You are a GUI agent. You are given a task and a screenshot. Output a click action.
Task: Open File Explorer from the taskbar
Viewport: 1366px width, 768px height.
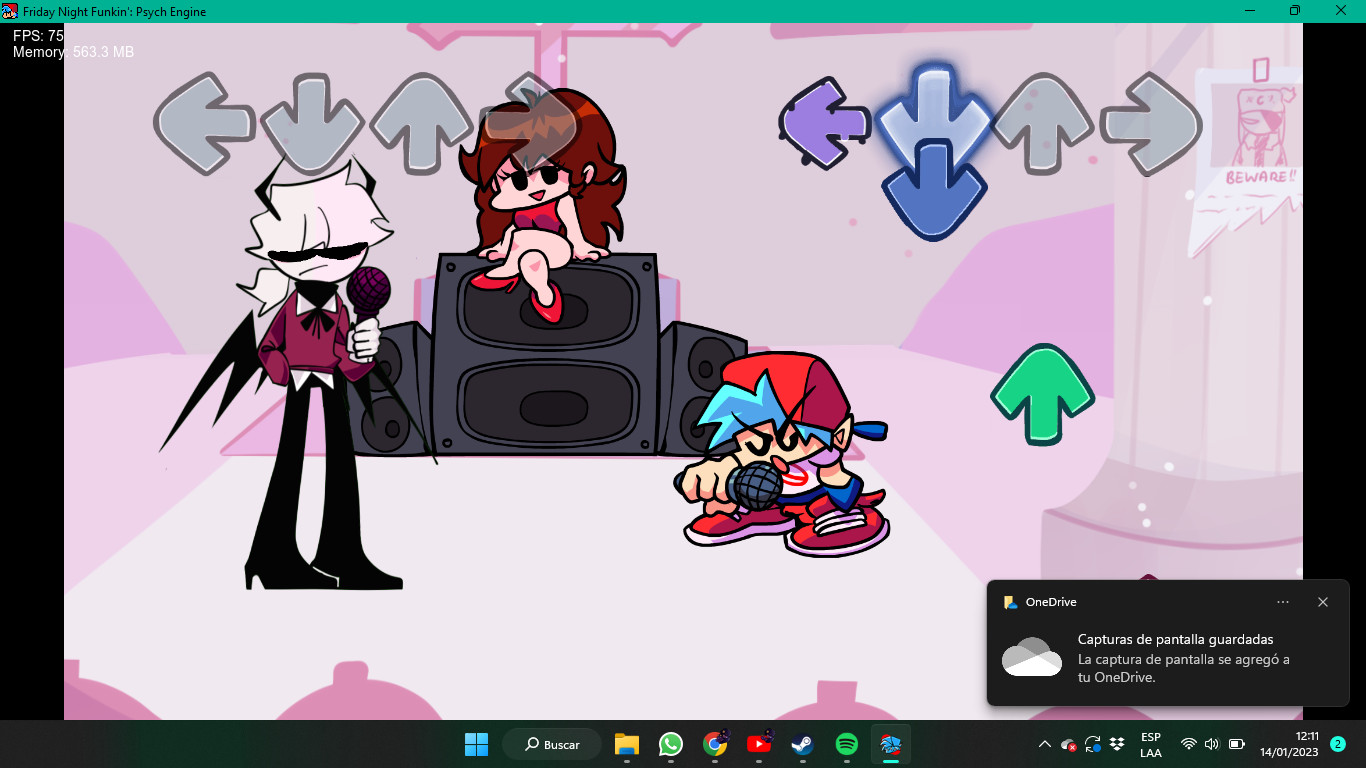click(626, 744)
